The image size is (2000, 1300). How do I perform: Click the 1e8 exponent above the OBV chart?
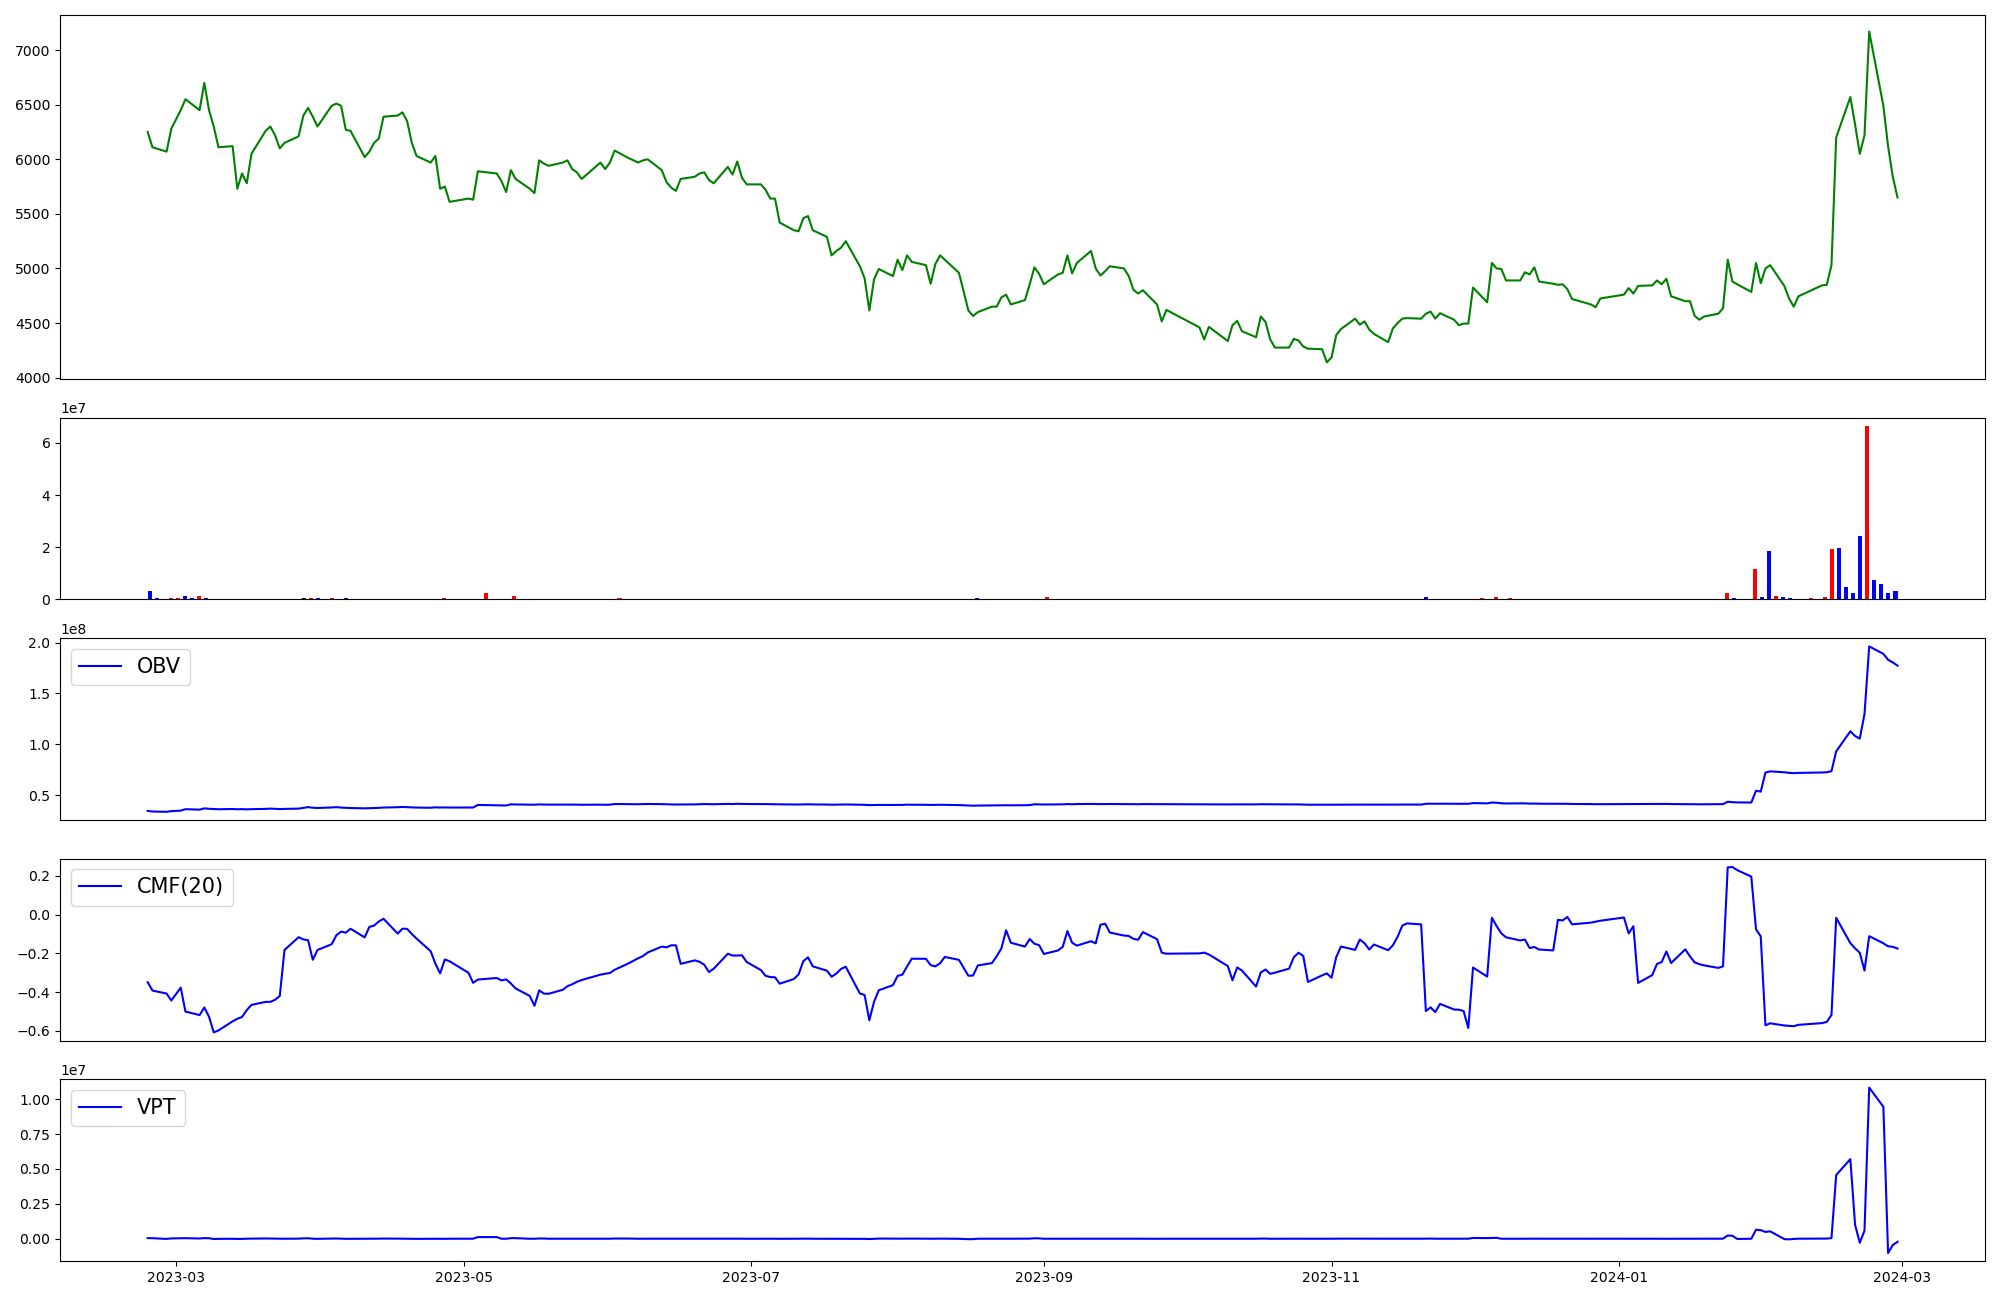pos(73,629)
